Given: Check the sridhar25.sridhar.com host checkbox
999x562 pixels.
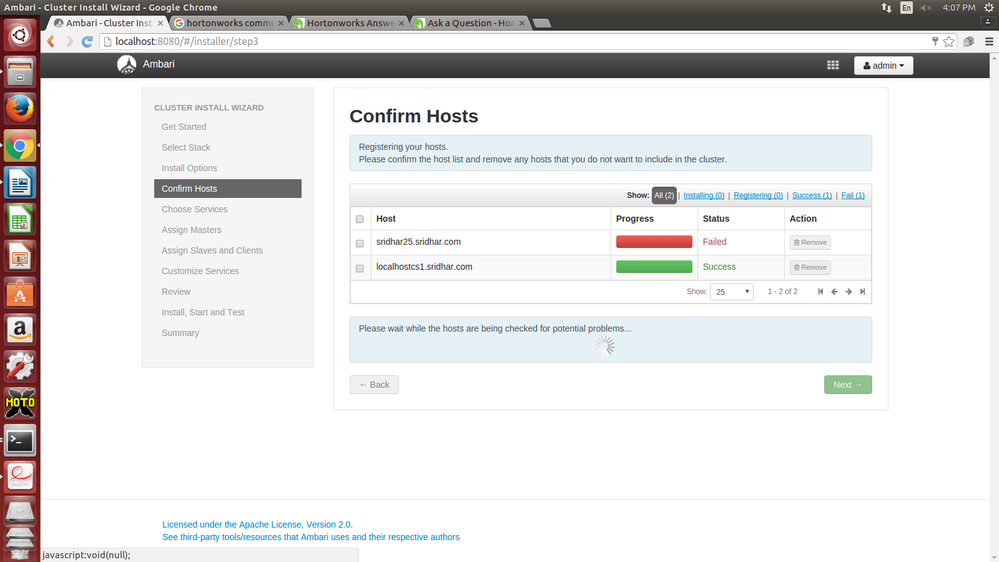Looking at the screenshot, I should (x=359, y=243).
